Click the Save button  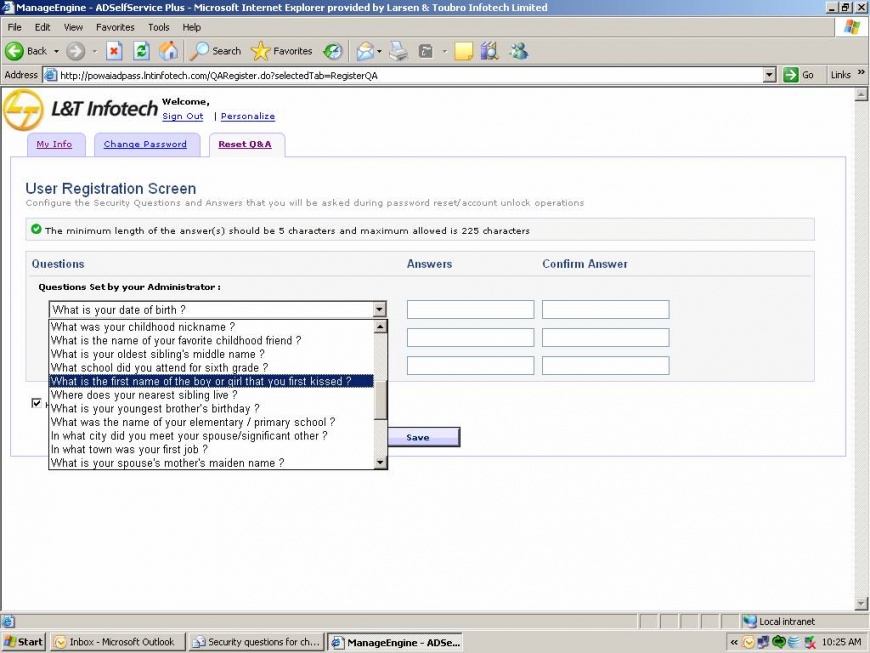point(417,437)
